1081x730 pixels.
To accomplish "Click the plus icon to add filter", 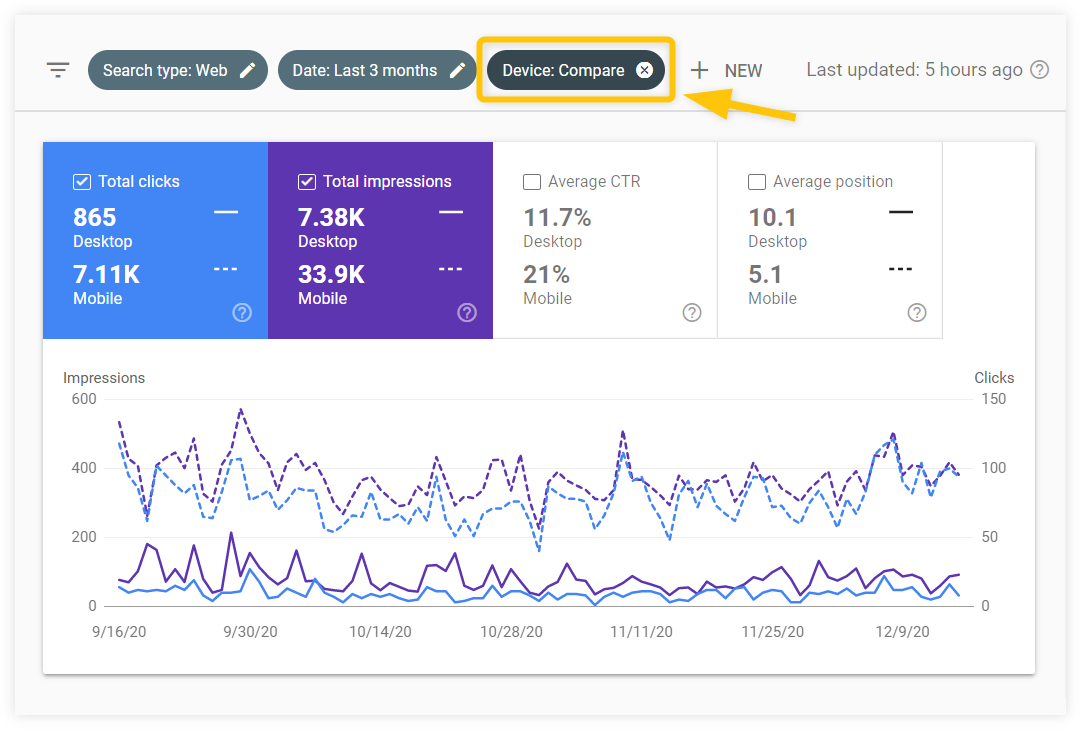I will pyautogui.click(x=700, y=70).
